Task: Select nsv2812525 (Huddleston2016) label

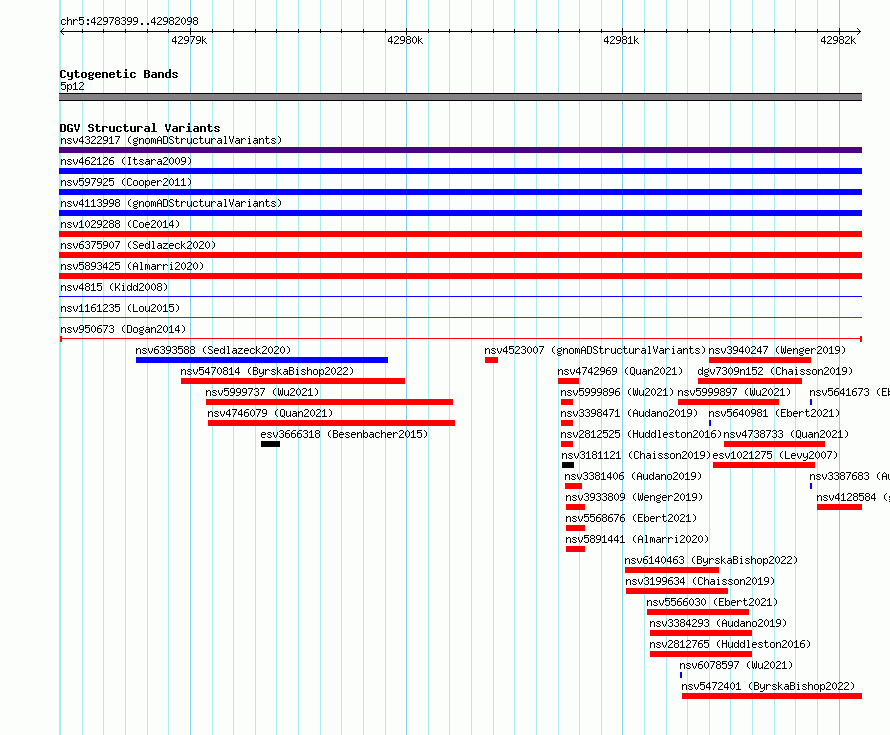Action: (x=641, y=434)
